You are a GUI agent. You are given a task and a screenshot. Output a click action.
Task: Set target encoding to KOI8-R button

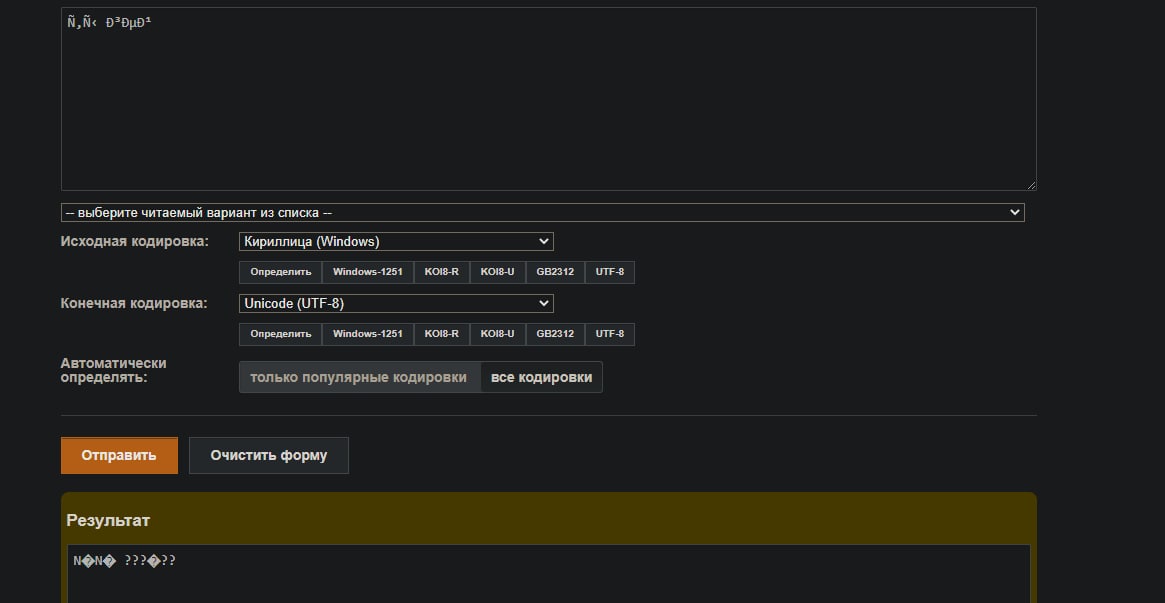tap(441, 334)
